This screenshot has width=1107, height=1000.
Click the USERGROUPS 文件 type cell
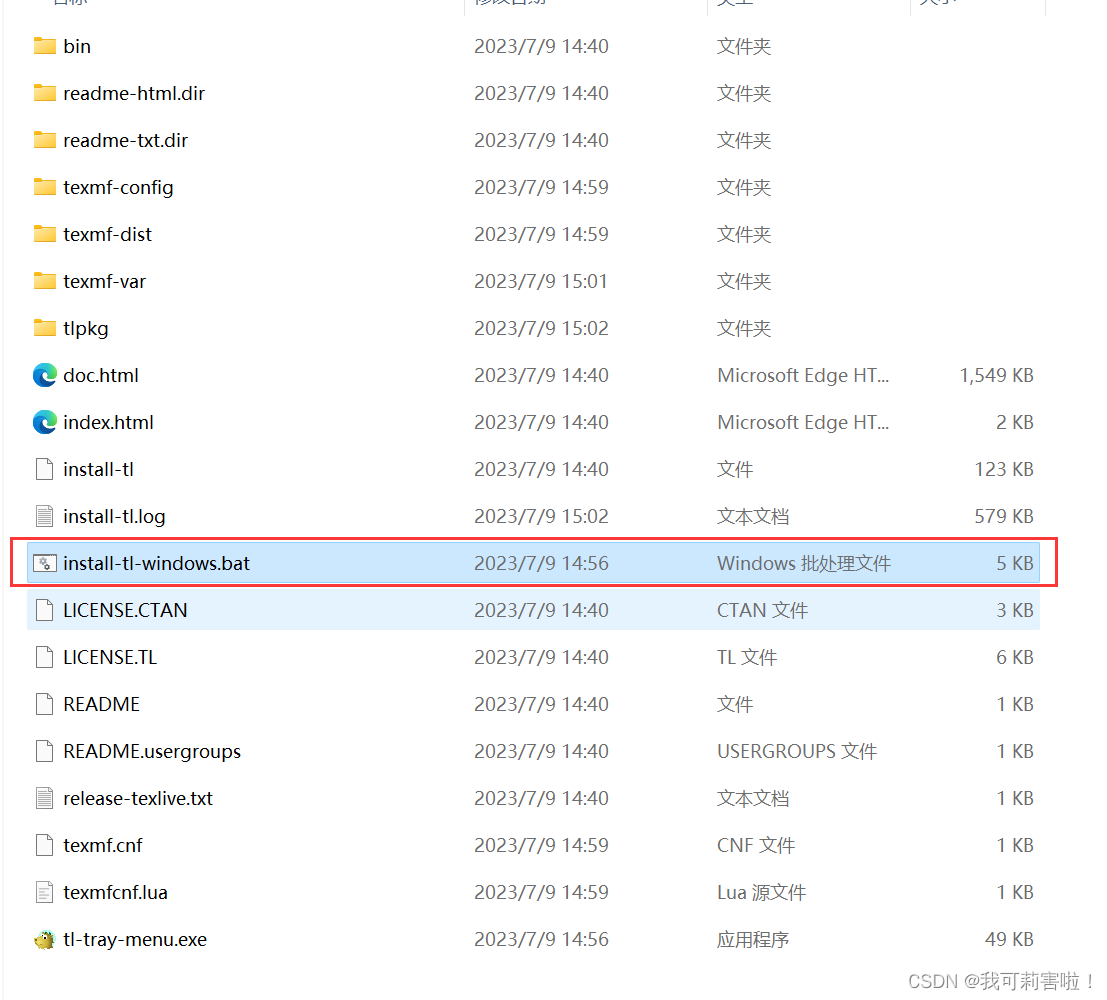pos(796,751)
